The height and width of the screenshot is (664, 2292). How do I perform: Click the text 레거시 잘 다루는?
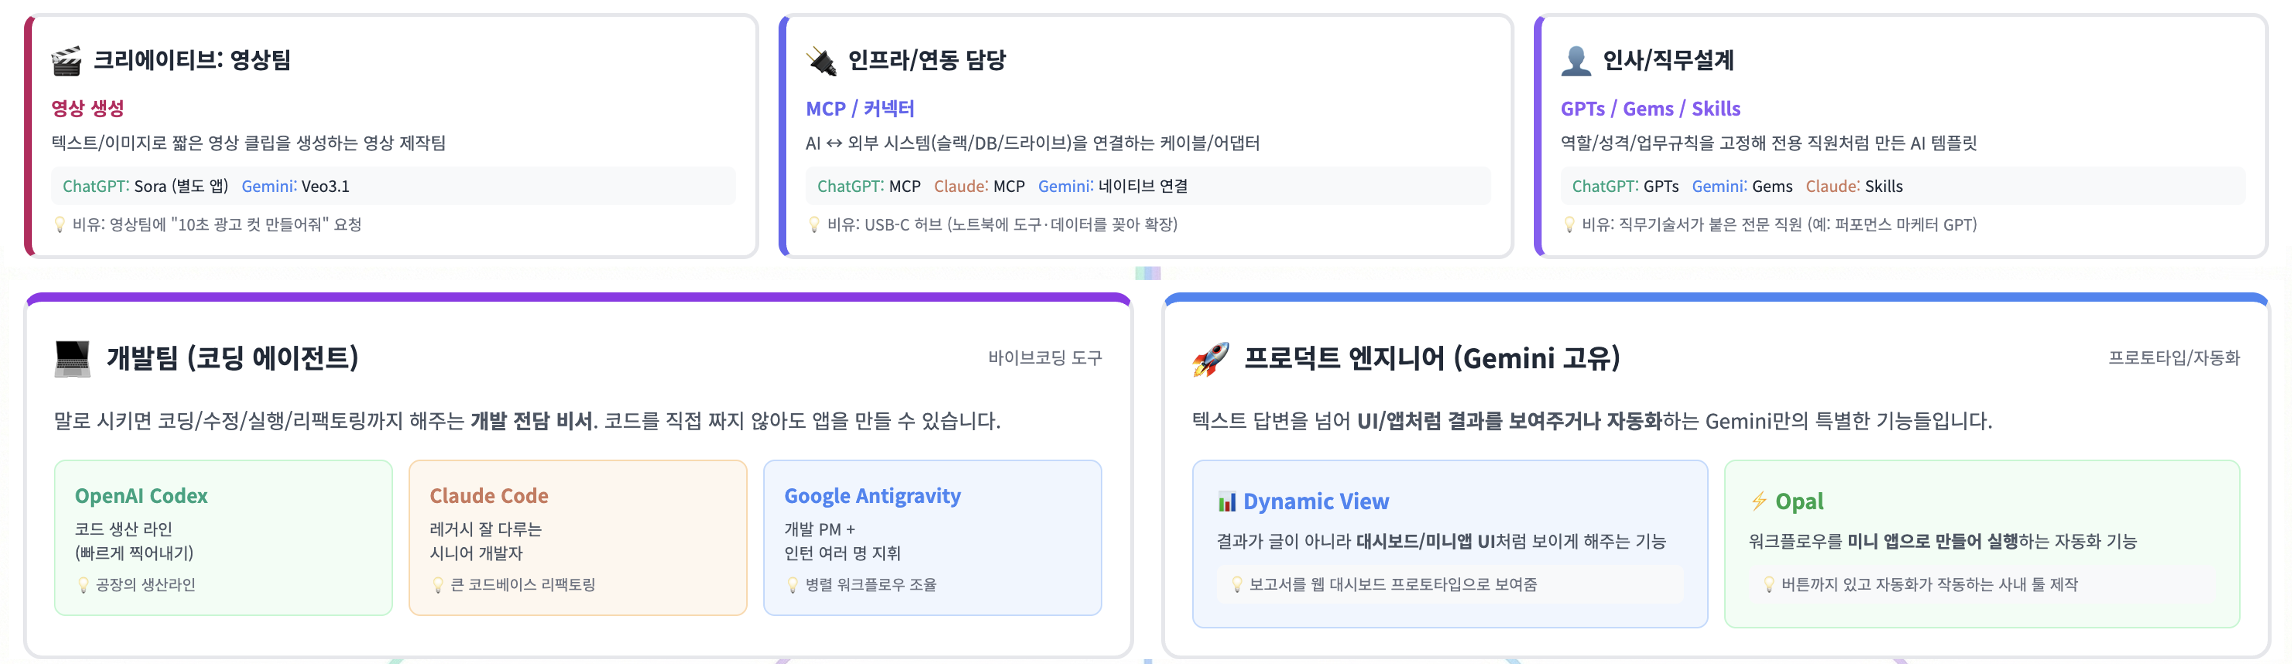486,529
